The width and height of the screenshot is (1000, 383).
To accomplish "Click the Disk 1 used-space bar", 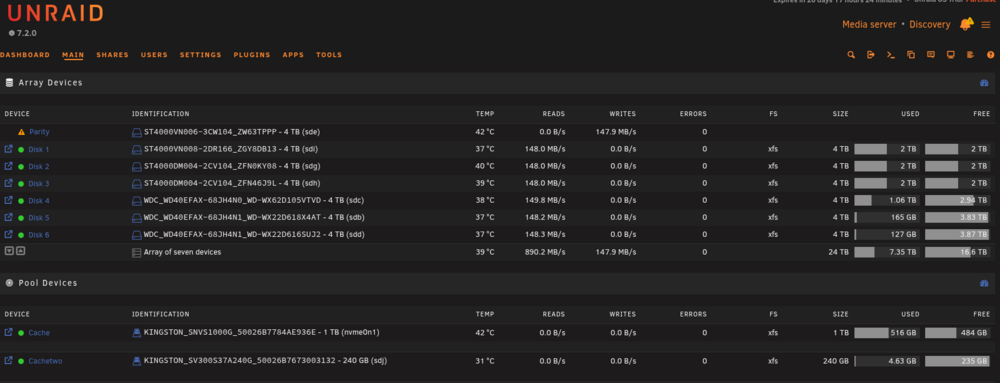I will pyautogui.click(x=887, y=149).
